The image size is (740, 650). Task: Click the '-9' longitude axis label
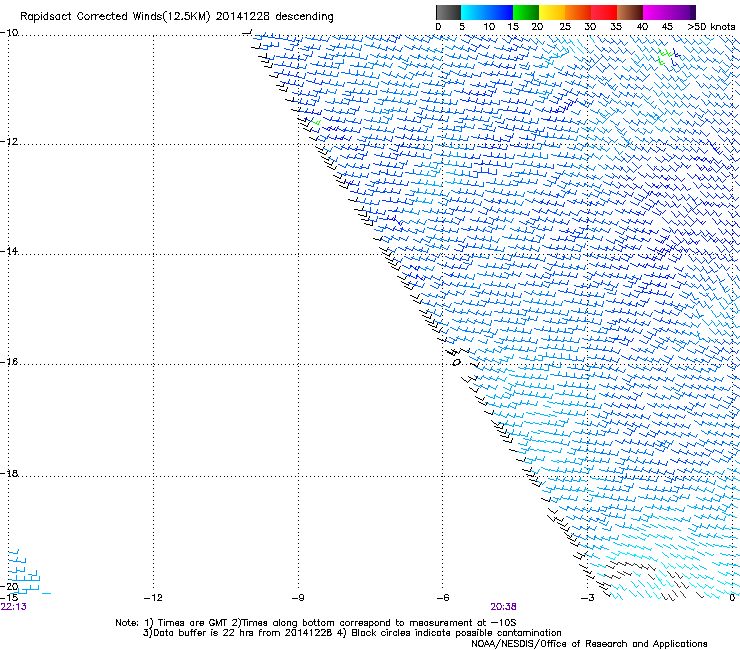point(297,598)
